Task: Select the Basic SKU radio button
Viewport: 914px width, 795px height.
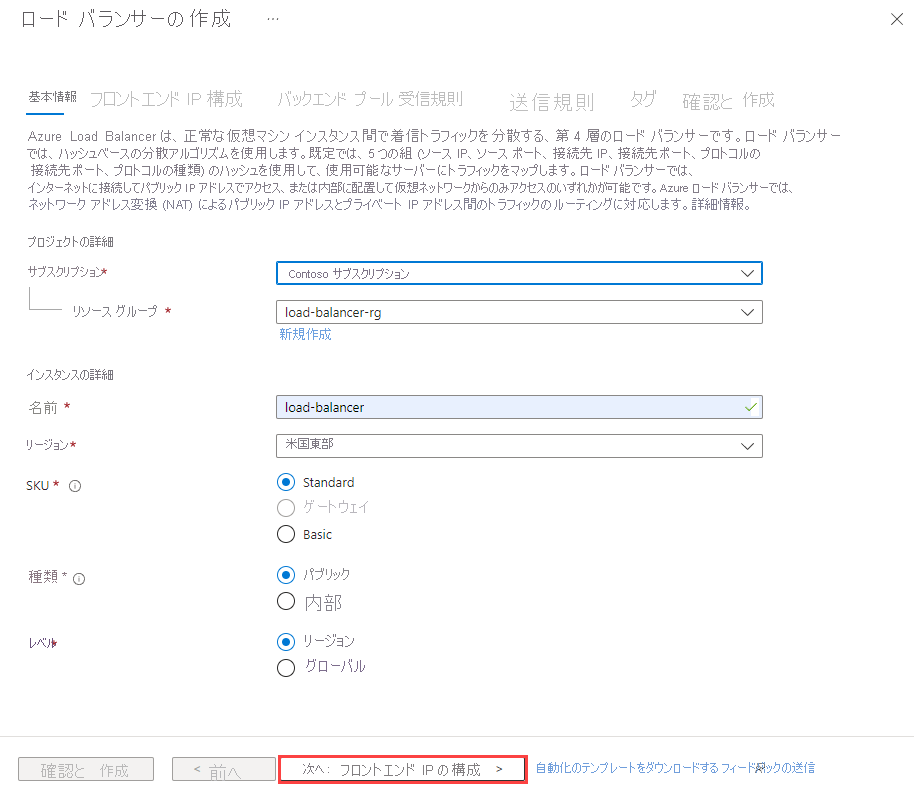Action: (x=286, y=534)
